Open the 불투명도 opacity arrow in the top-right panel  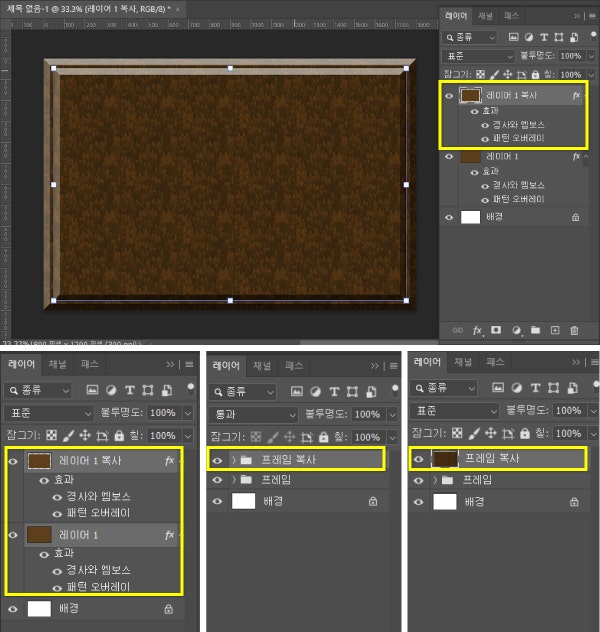(x=591, y=56)
